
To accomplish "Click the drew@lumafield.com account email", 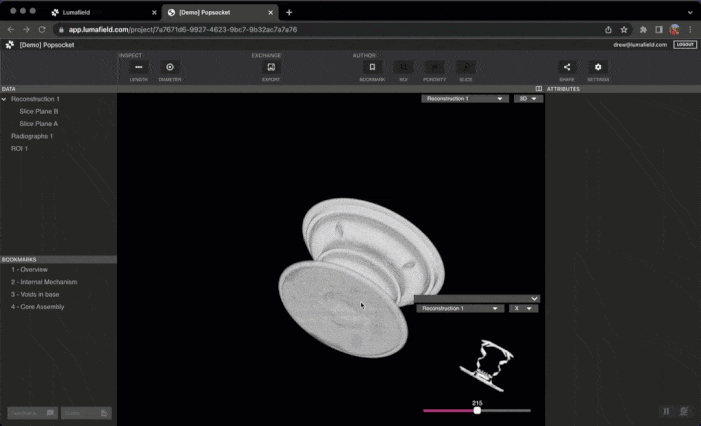I will pyautogui.click(x=640, y=45).
